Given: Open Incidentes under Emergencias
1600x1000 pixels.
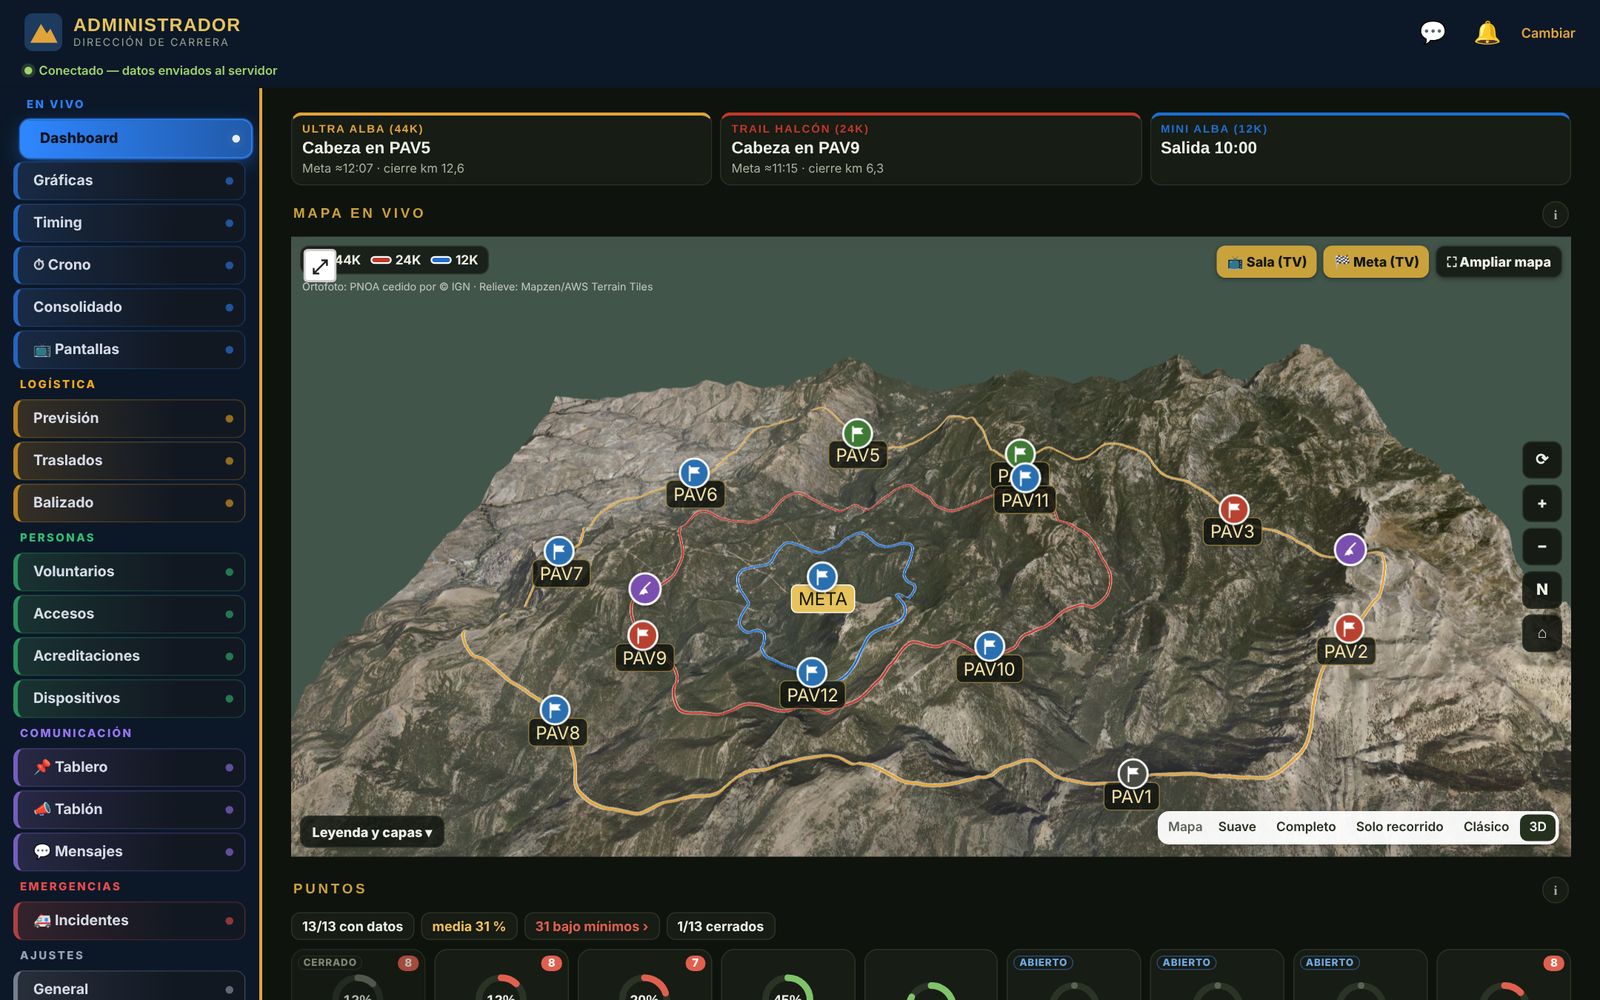Looking at the screenshot, I should (130, 921).
